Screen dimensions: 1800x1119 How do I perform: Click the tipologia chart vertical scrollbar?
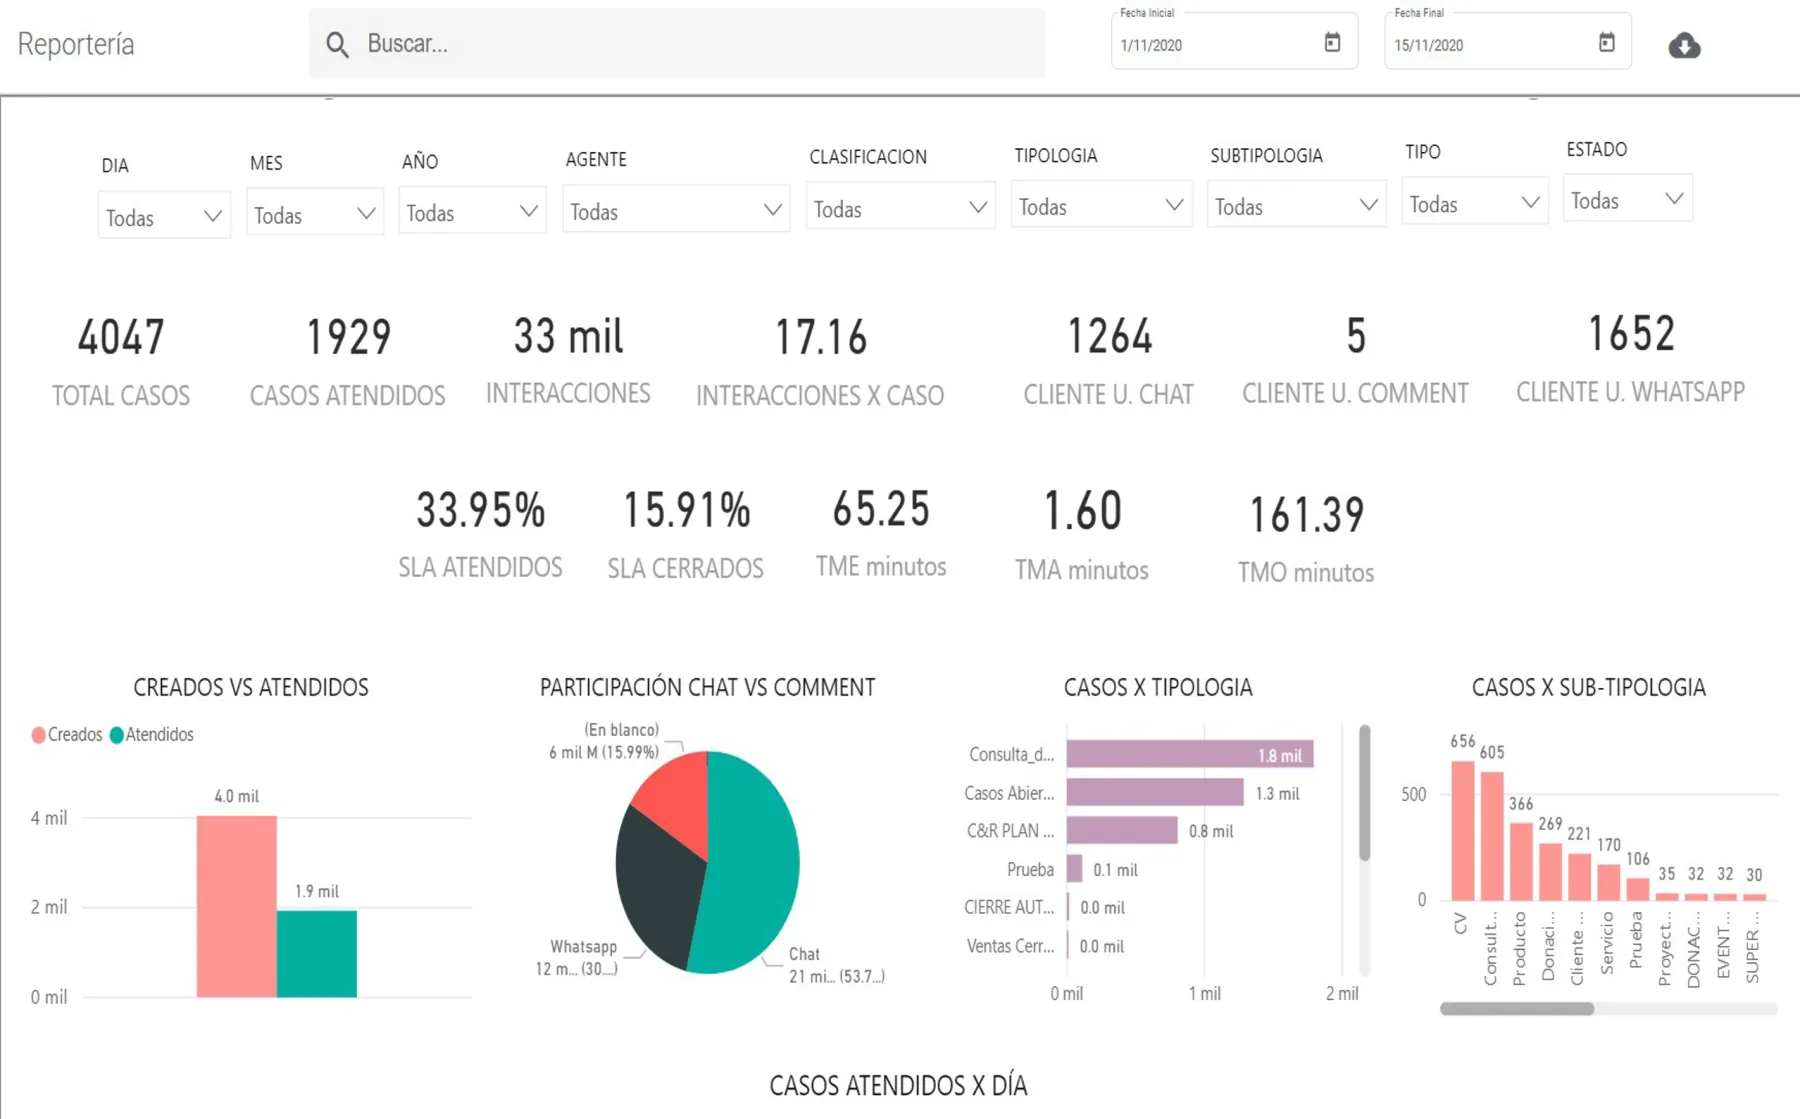(1364, 794)
